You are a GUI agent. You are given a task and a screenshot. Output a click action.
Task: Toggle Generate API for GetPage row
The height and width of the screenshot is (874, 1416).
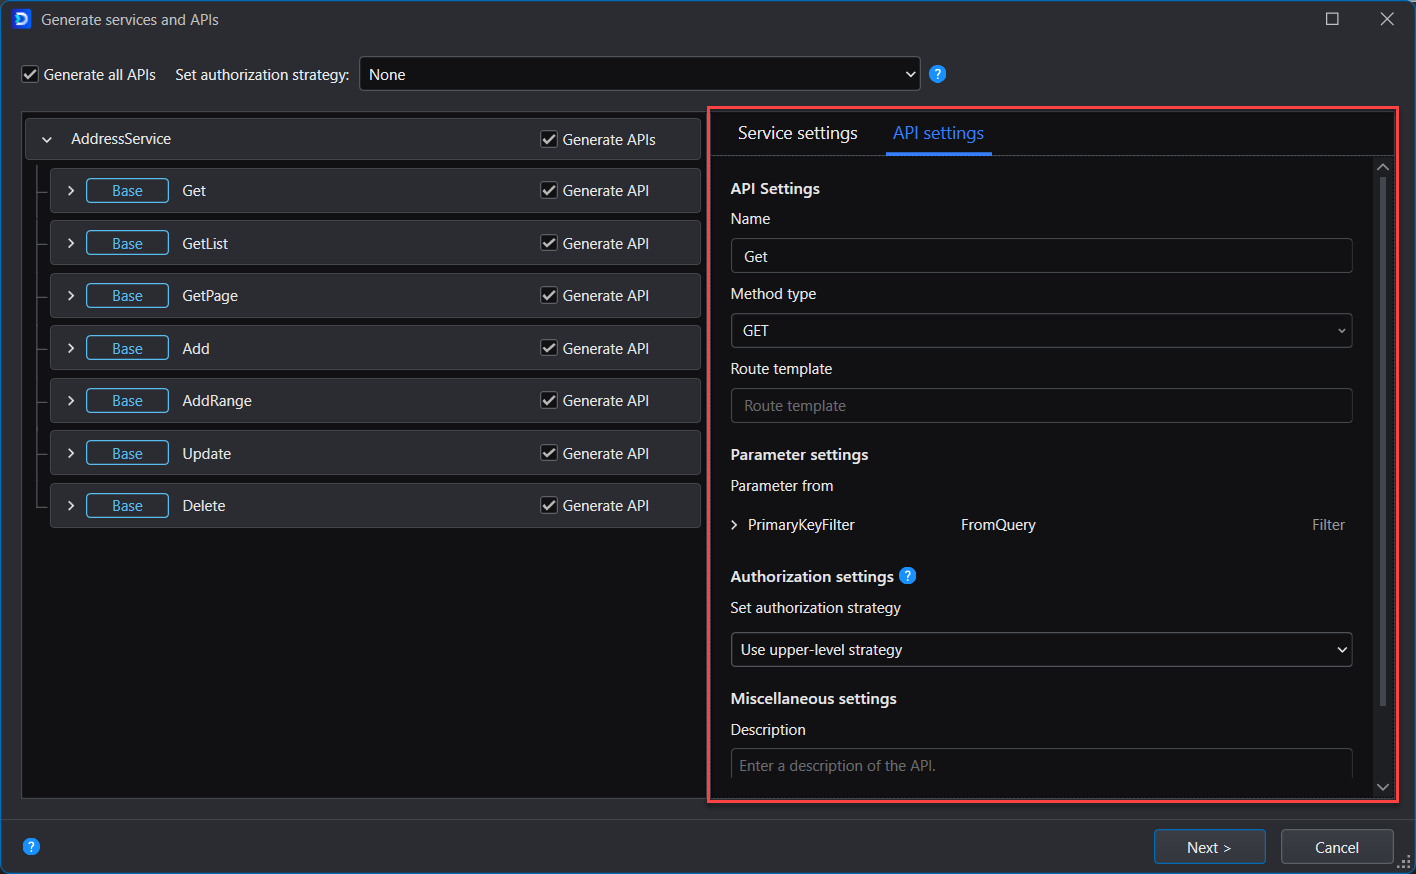pos(549,295)
